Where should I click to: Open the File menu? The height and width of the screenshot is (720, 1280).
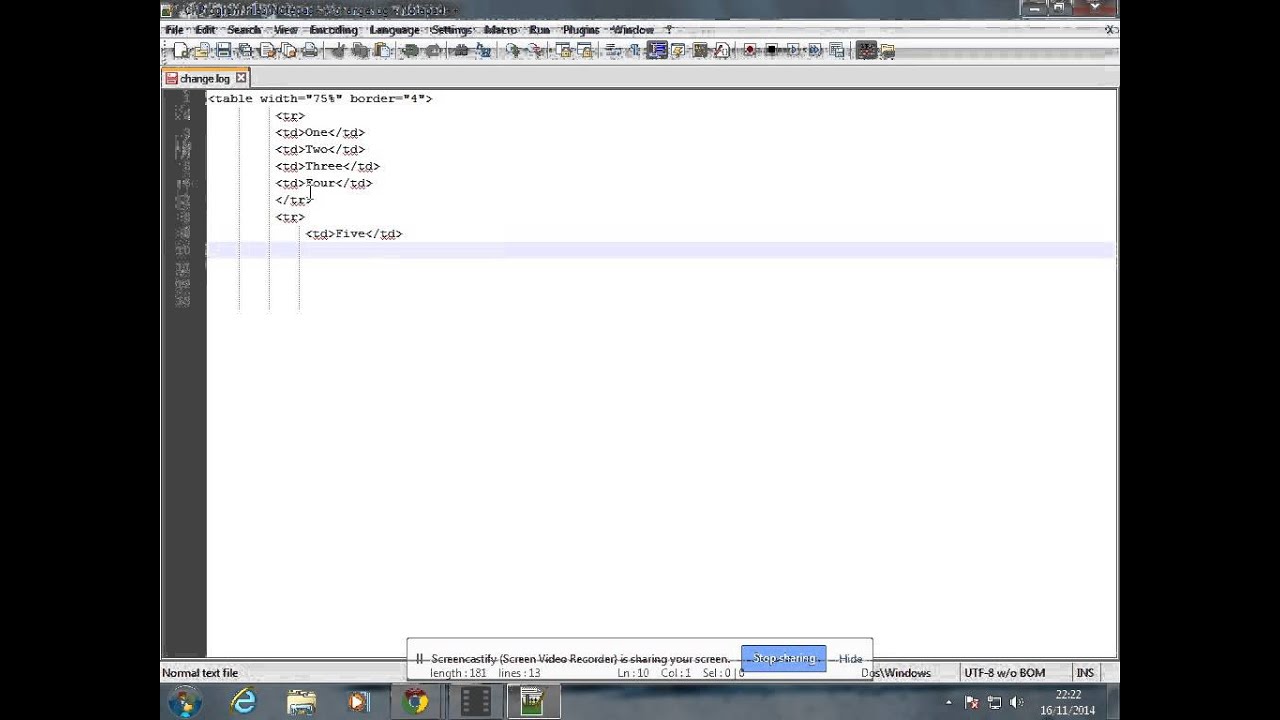pos(175,30)
